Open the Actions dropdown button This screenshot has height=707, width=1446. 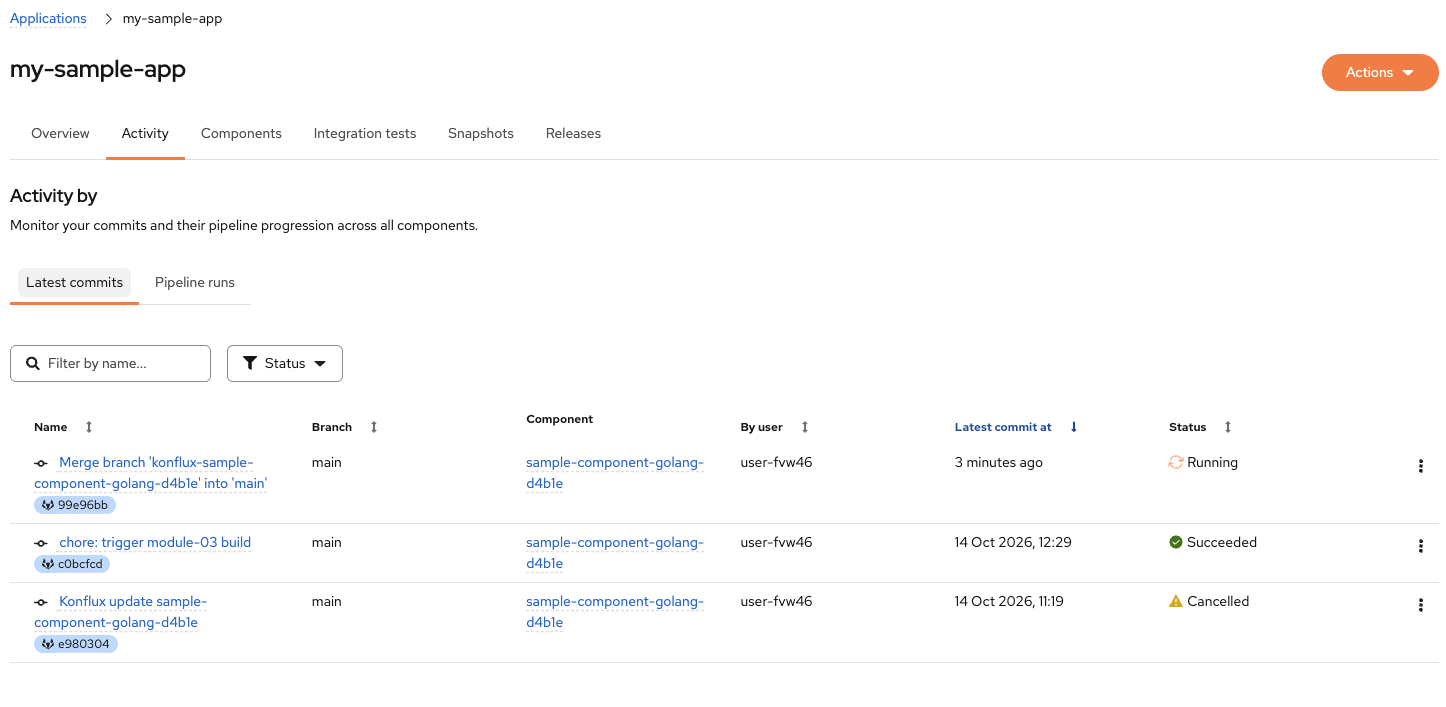point(1380,72)
